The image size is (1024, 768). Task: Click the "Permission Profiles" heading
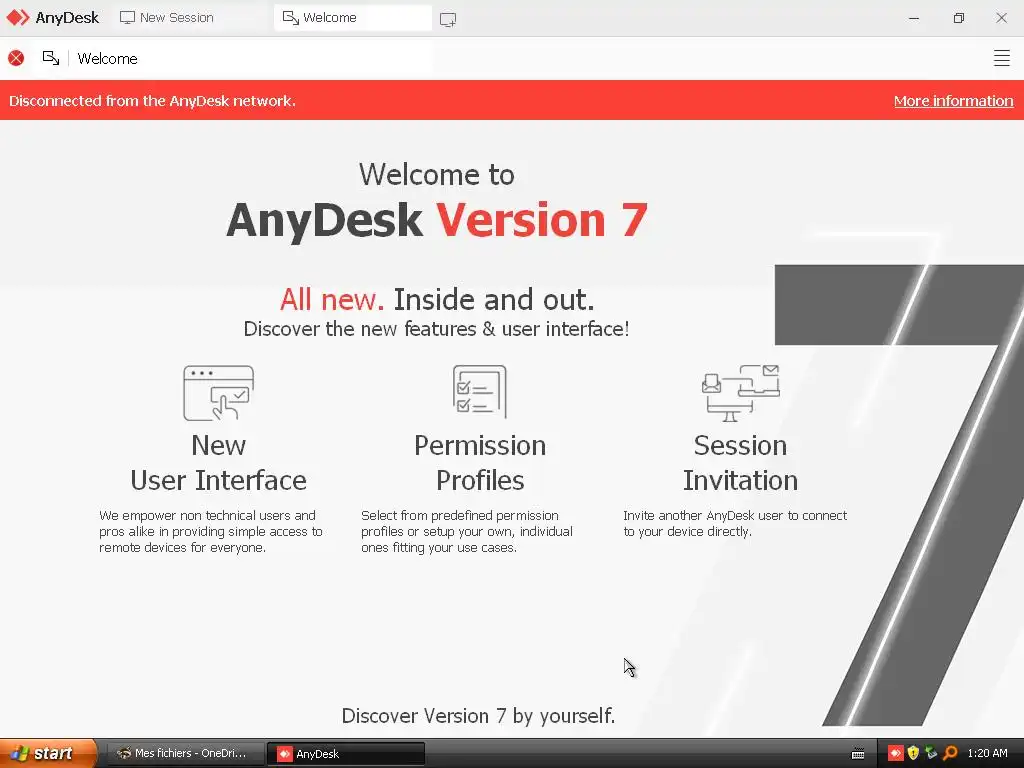(x=480, y=462)
